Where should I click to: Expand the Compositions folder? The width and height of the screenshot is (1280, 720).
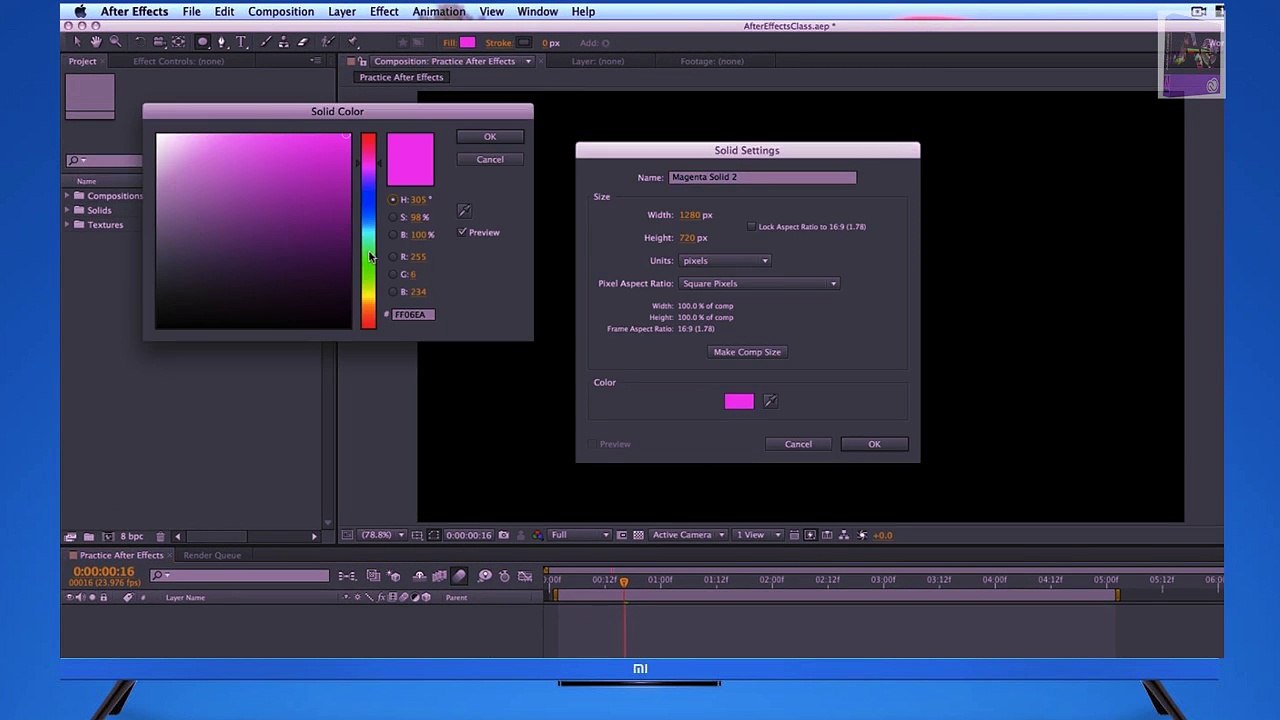[x=67, y=196]
